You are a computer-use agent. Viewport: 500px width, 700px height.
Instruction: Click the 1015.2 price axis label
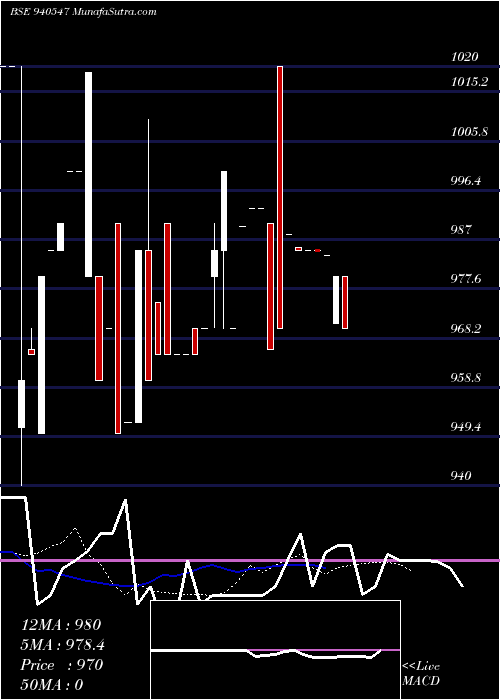470,82
